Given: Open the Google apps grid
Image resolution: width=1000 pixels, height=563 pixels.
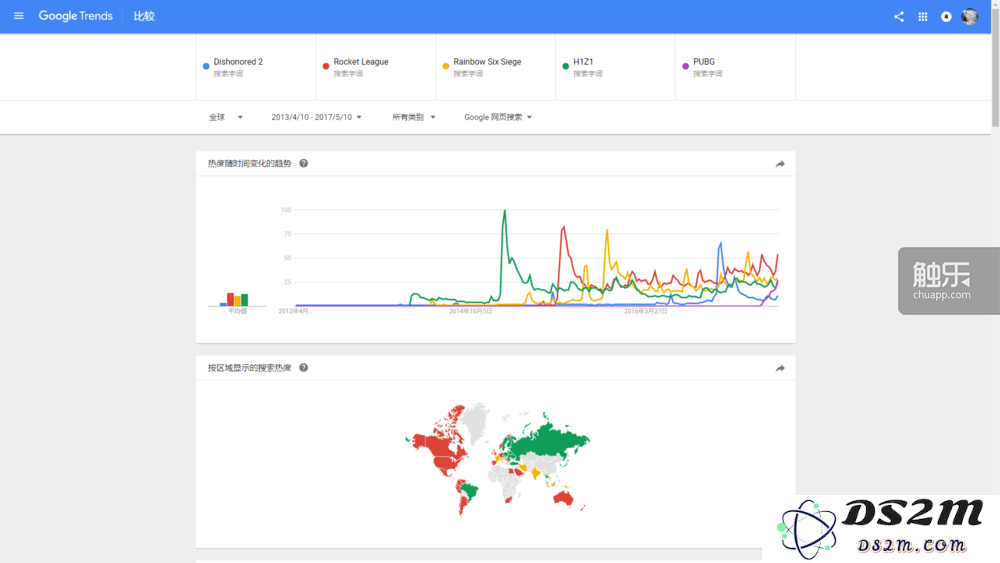Looking at the screenshot, I should click(x=923, y=17).
